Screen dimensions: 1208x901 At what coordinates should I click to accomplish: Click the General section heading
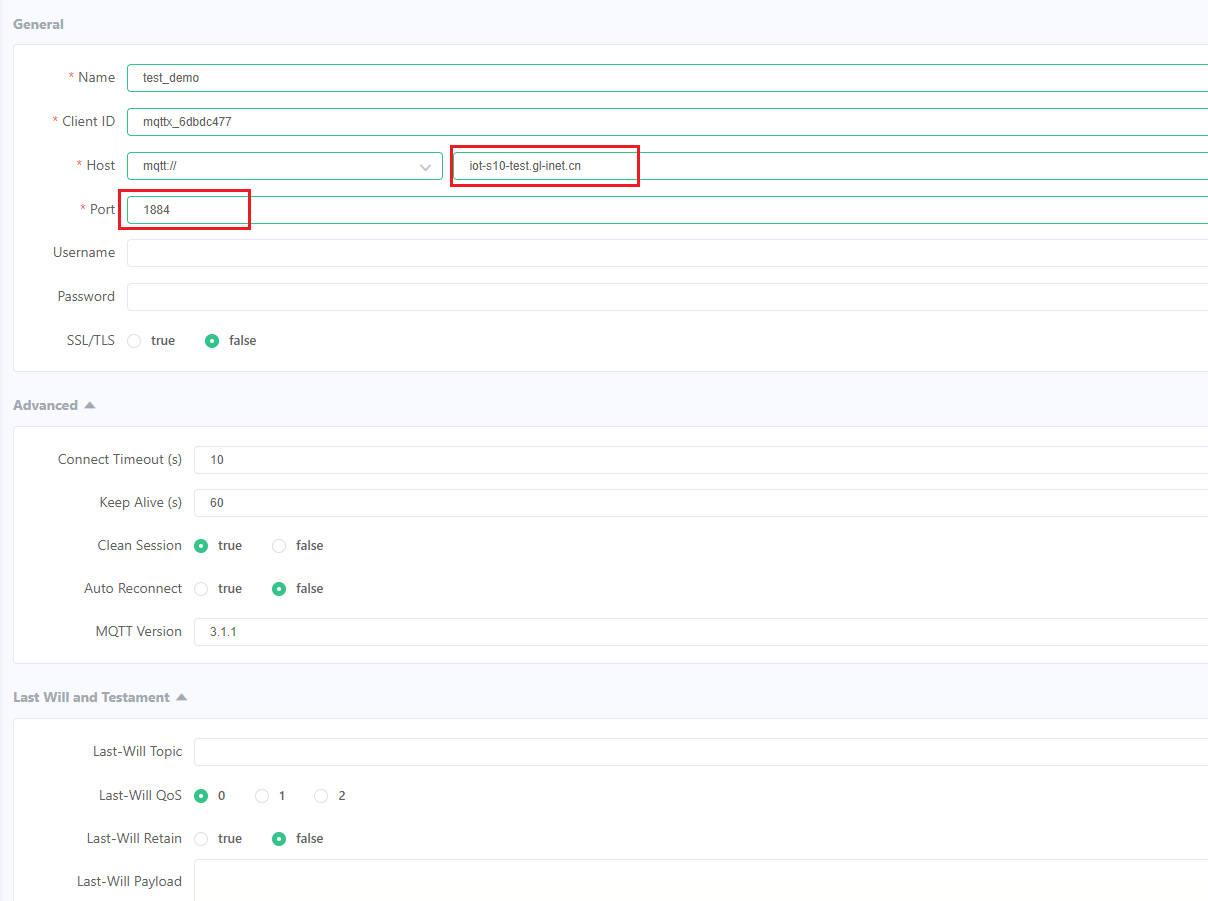[x=38, y=24]
